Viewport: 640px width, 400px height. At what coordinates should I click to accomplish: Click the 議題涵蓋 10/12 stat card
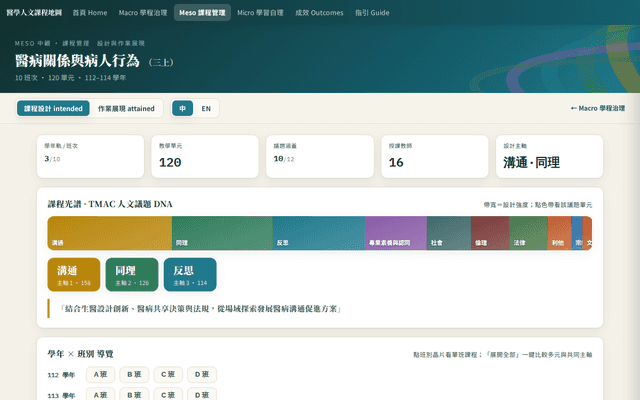coord(320,157)
